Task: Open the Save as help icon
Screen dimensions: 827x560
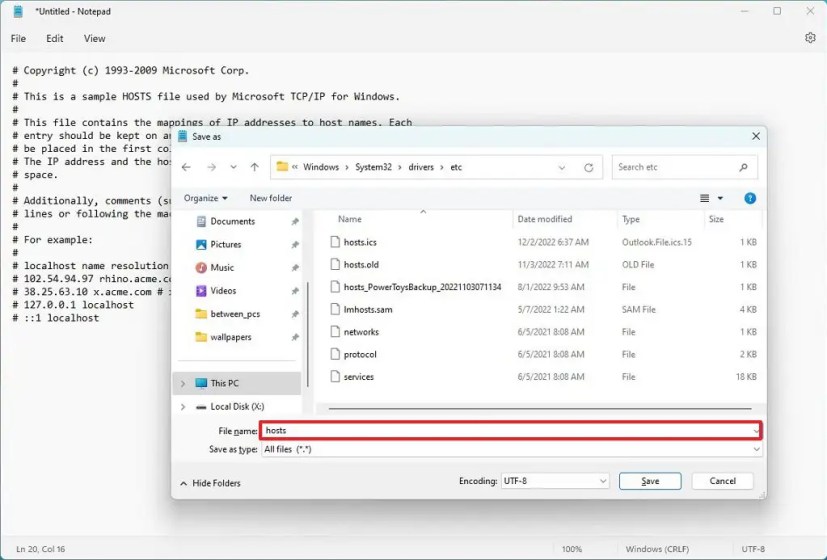Action: click(x=749, y=198)
